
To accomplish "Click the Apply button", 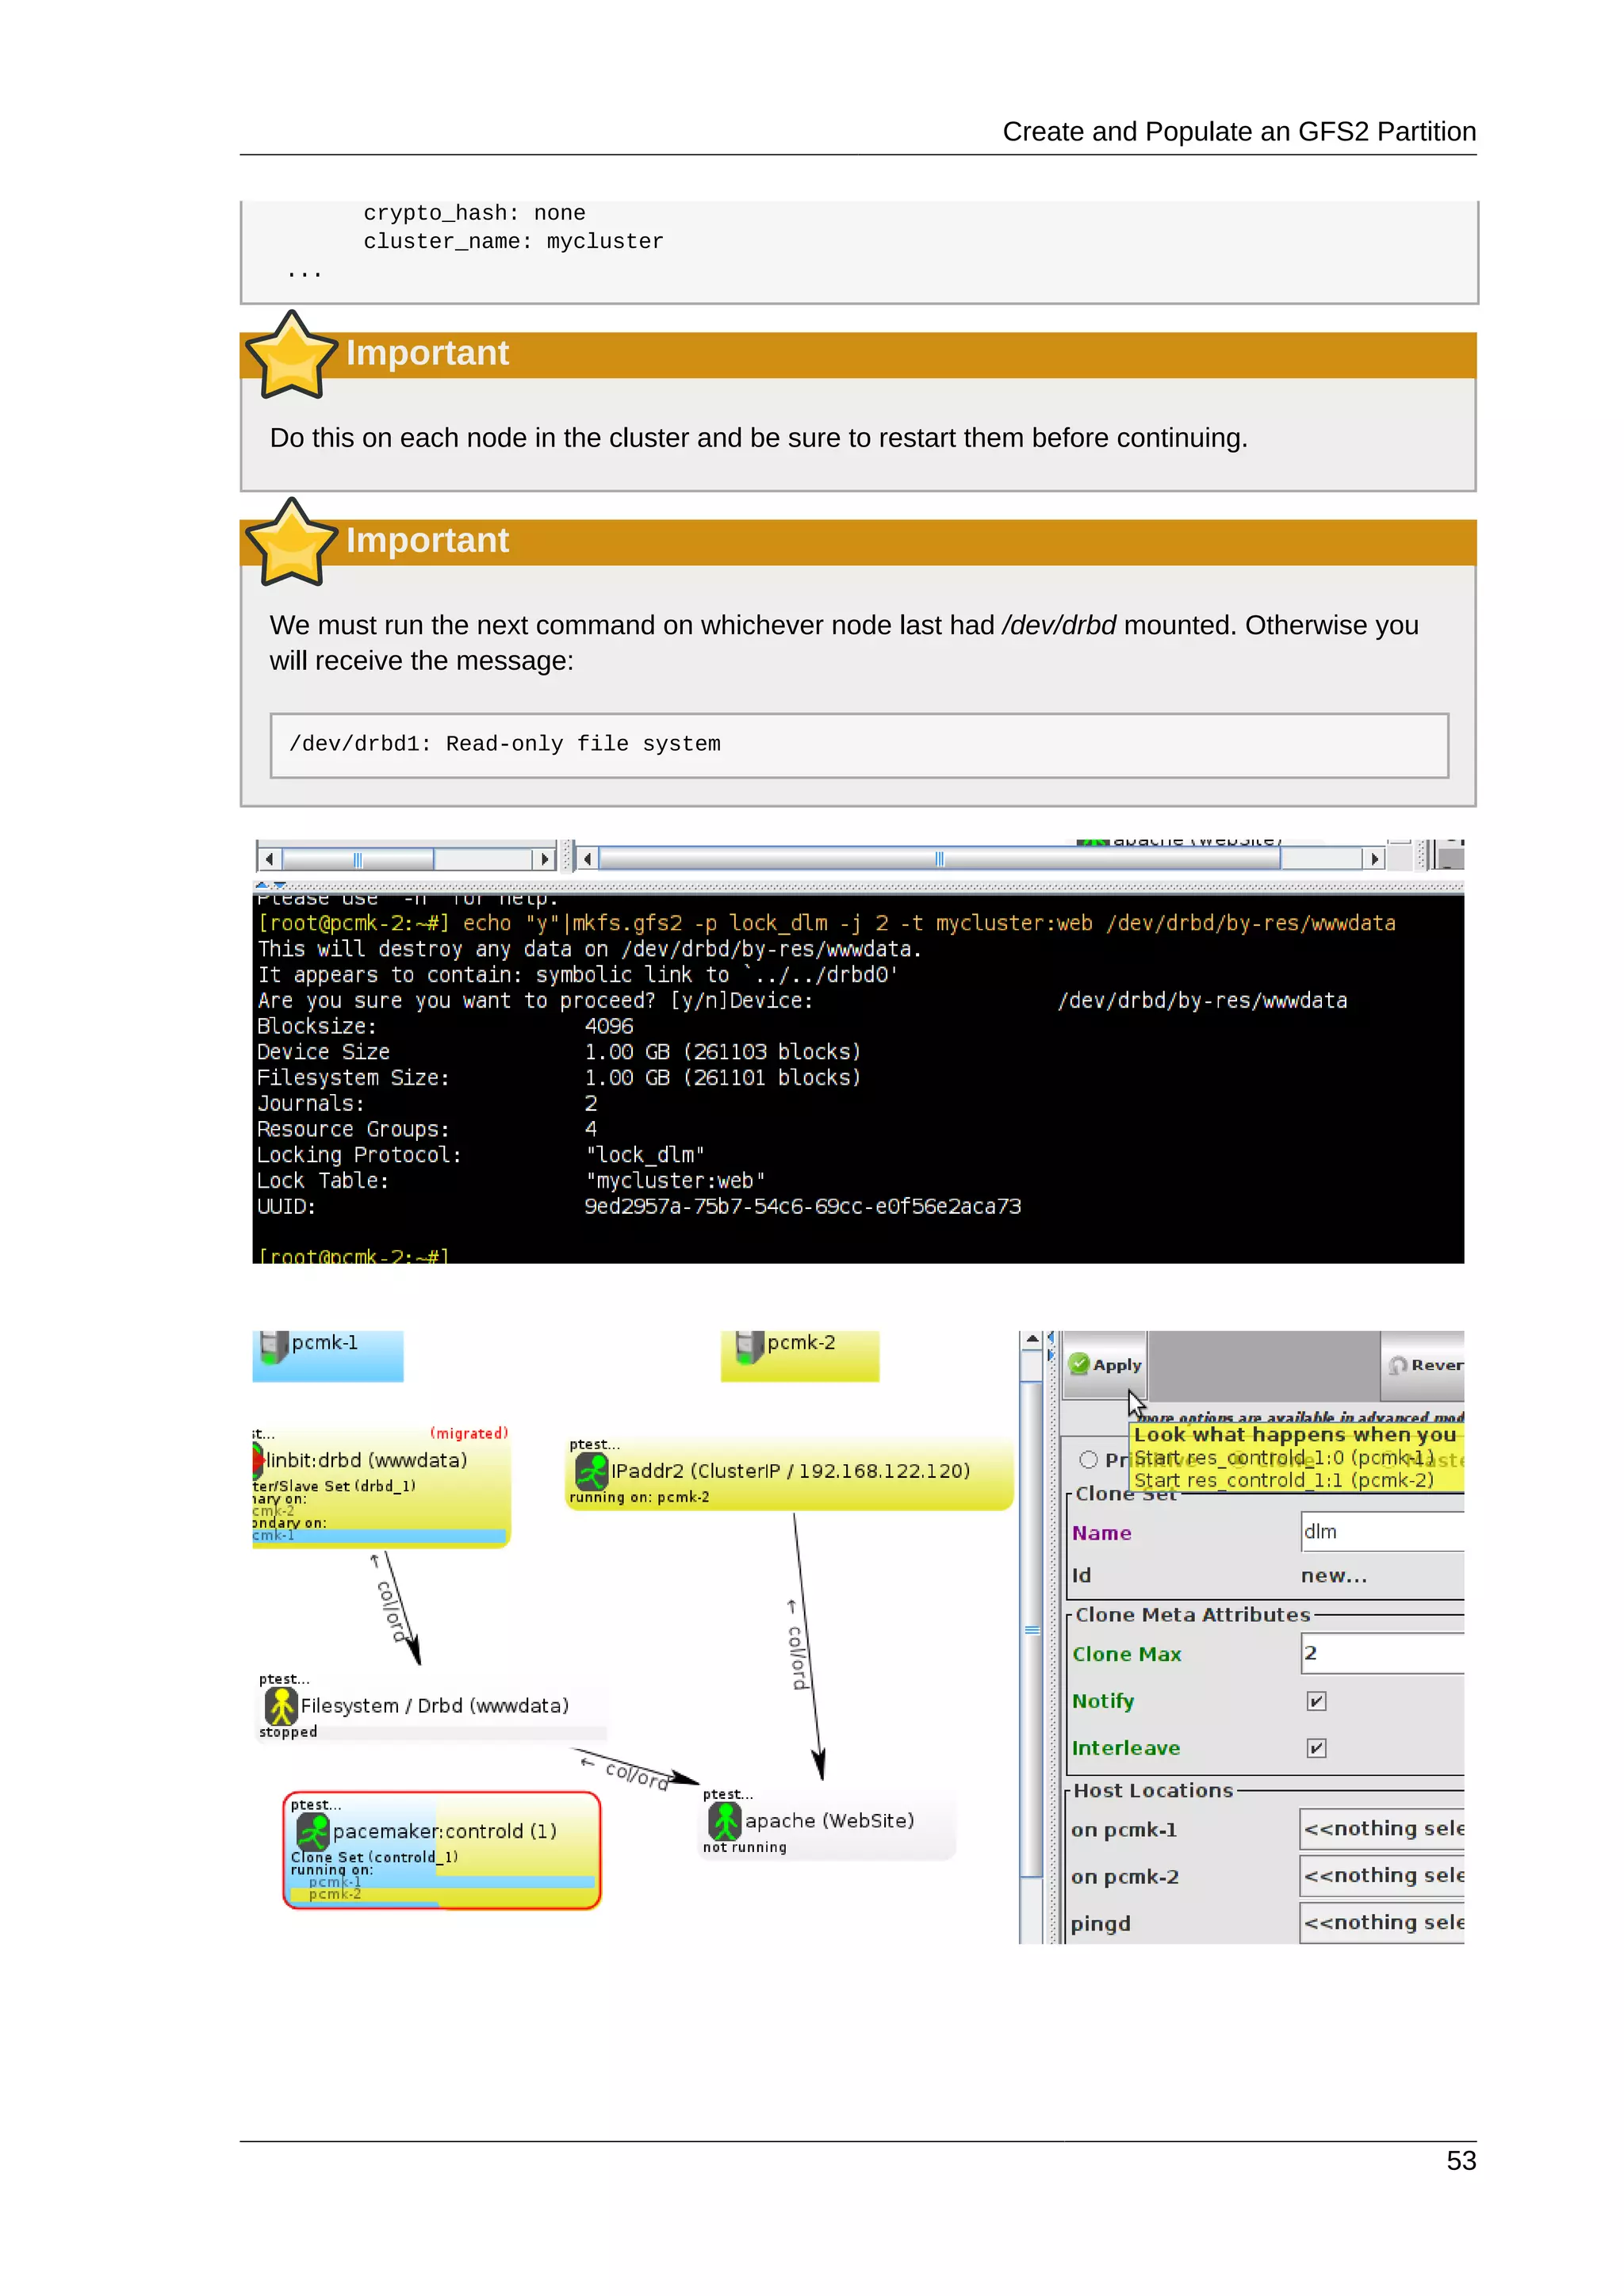I will 1105,1365.
